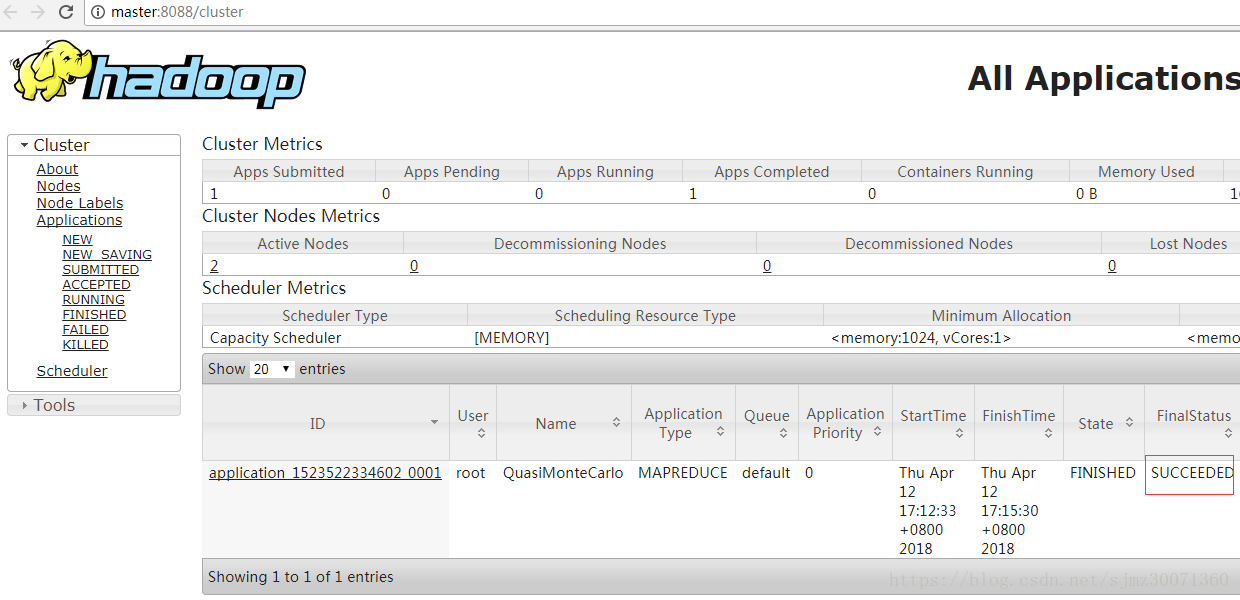1240x600 pixels.
Task: Click the Active Nodes count link 2
Action: (214, 266)
